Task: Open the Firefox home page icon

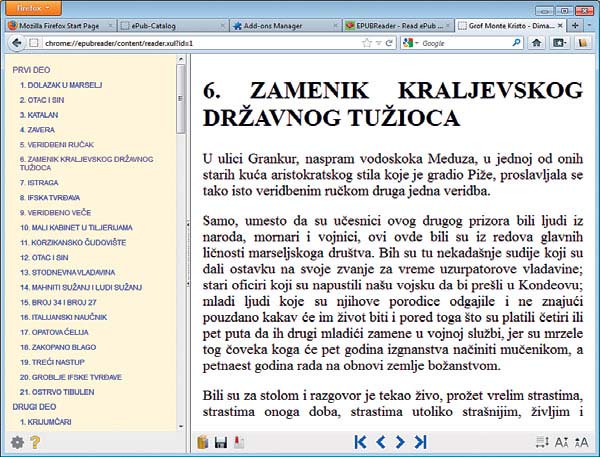Action: (536, 43)
